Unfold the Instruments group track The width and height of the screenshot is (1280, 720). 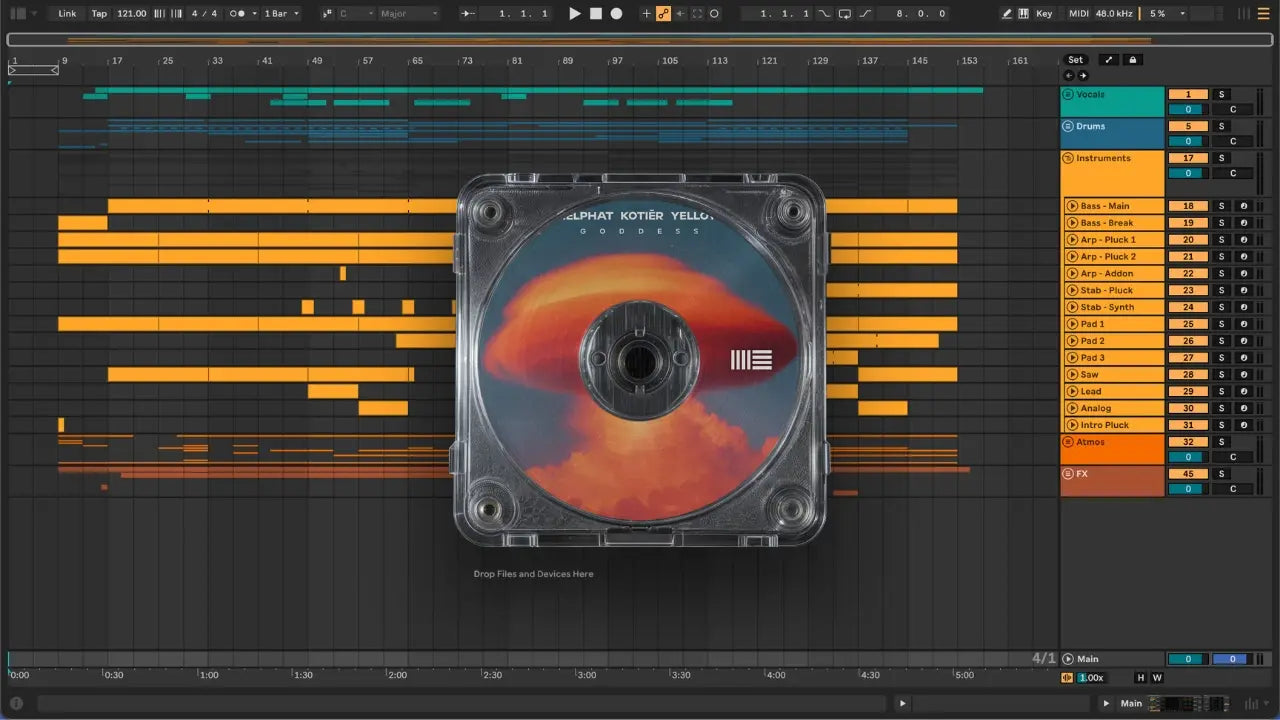pyautogui.click(x=1068, y=159)
